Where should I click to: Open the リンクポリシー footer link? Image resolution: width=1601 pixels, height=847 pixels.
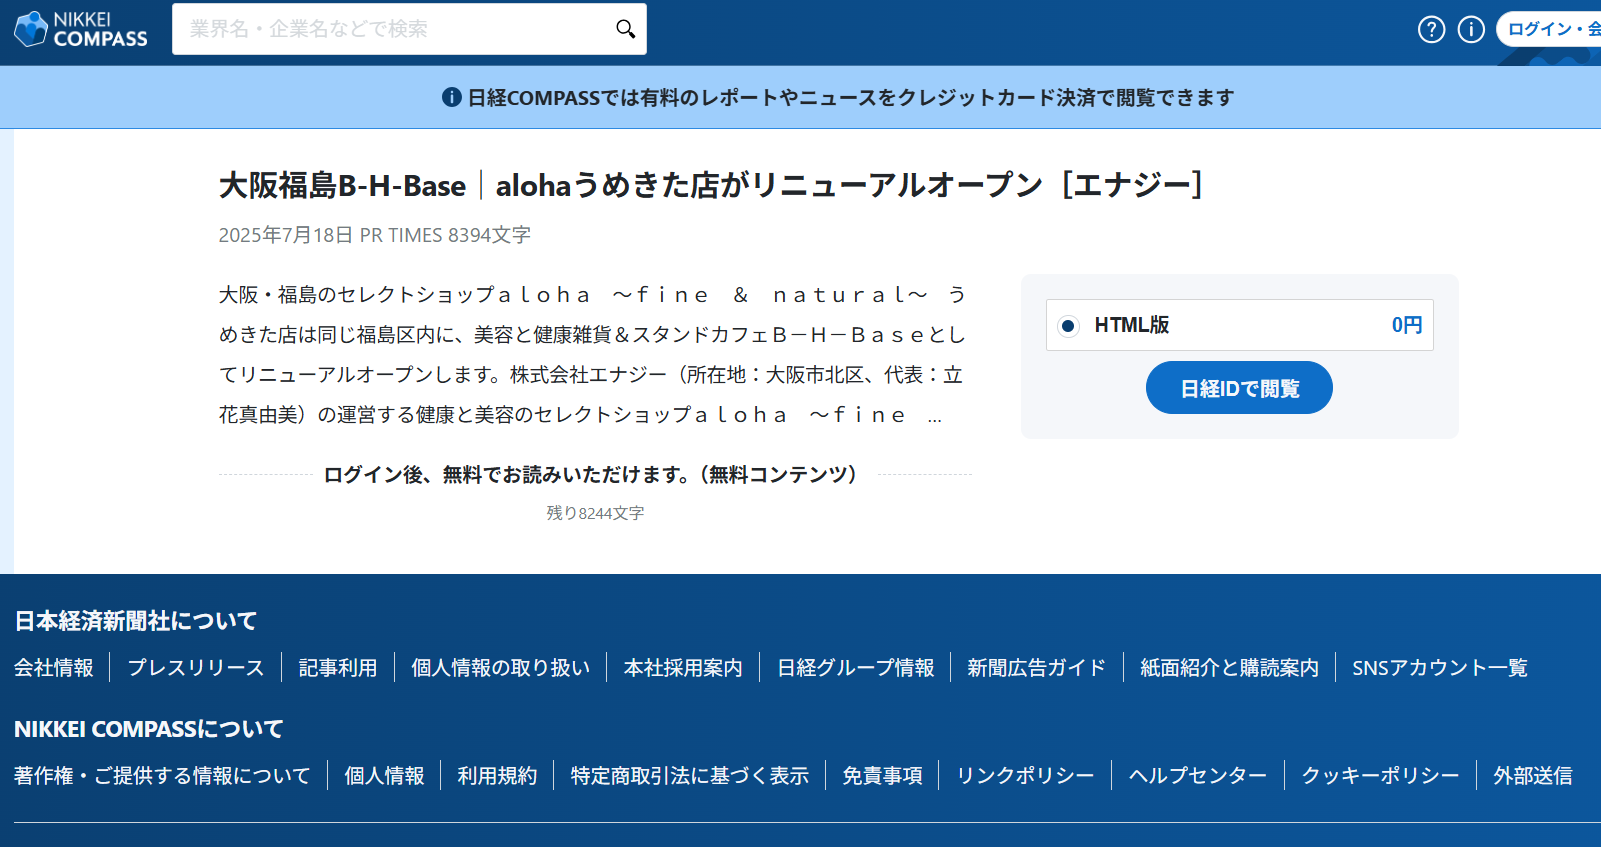point(1025,776)
